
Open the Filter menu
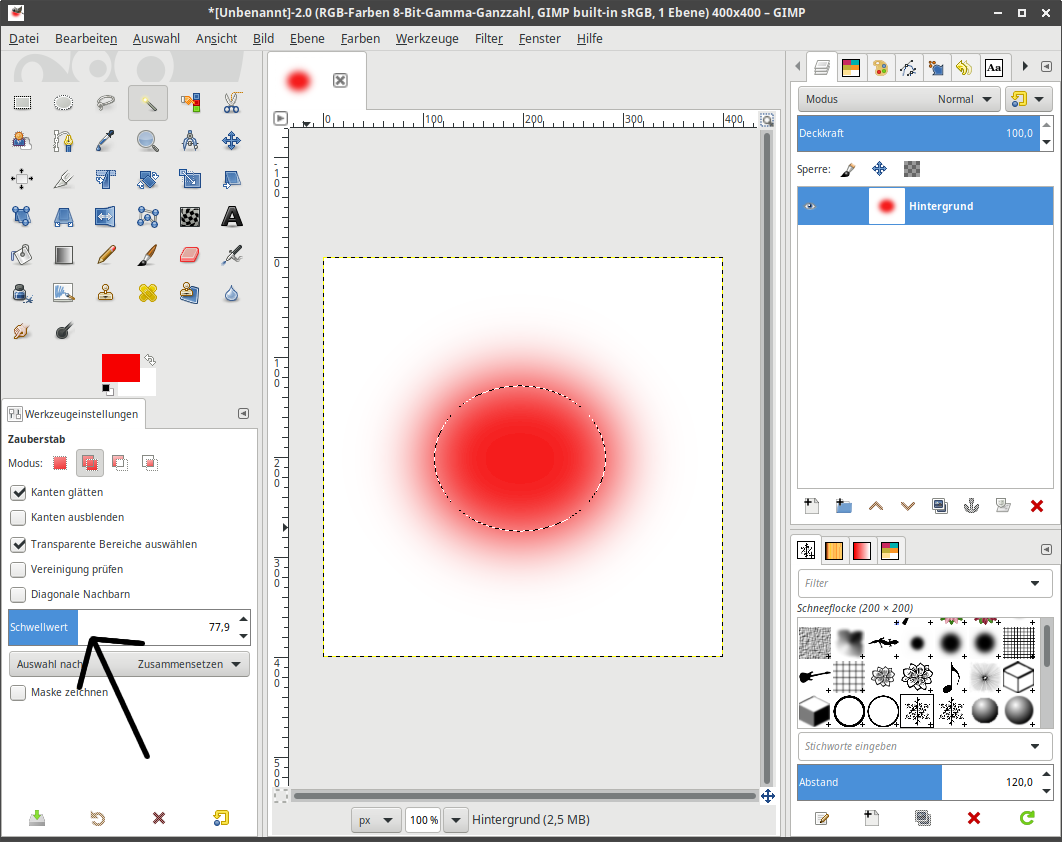click(488, 38)
